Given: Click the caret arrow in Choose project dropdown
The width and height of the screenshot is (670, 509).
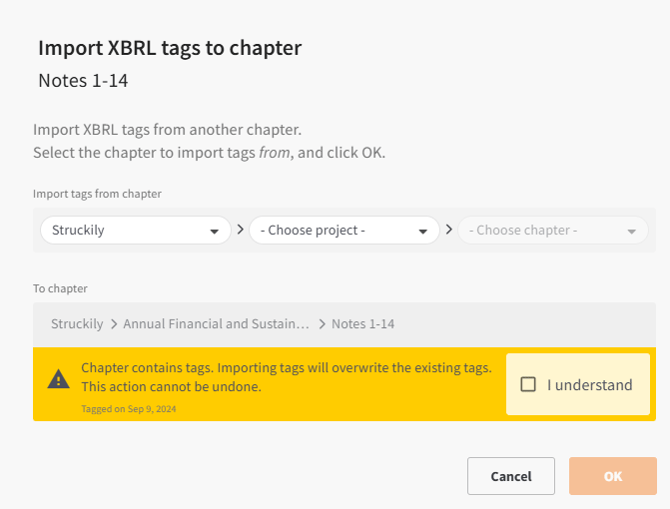Looking at the screenshot, I should [424, 231].
